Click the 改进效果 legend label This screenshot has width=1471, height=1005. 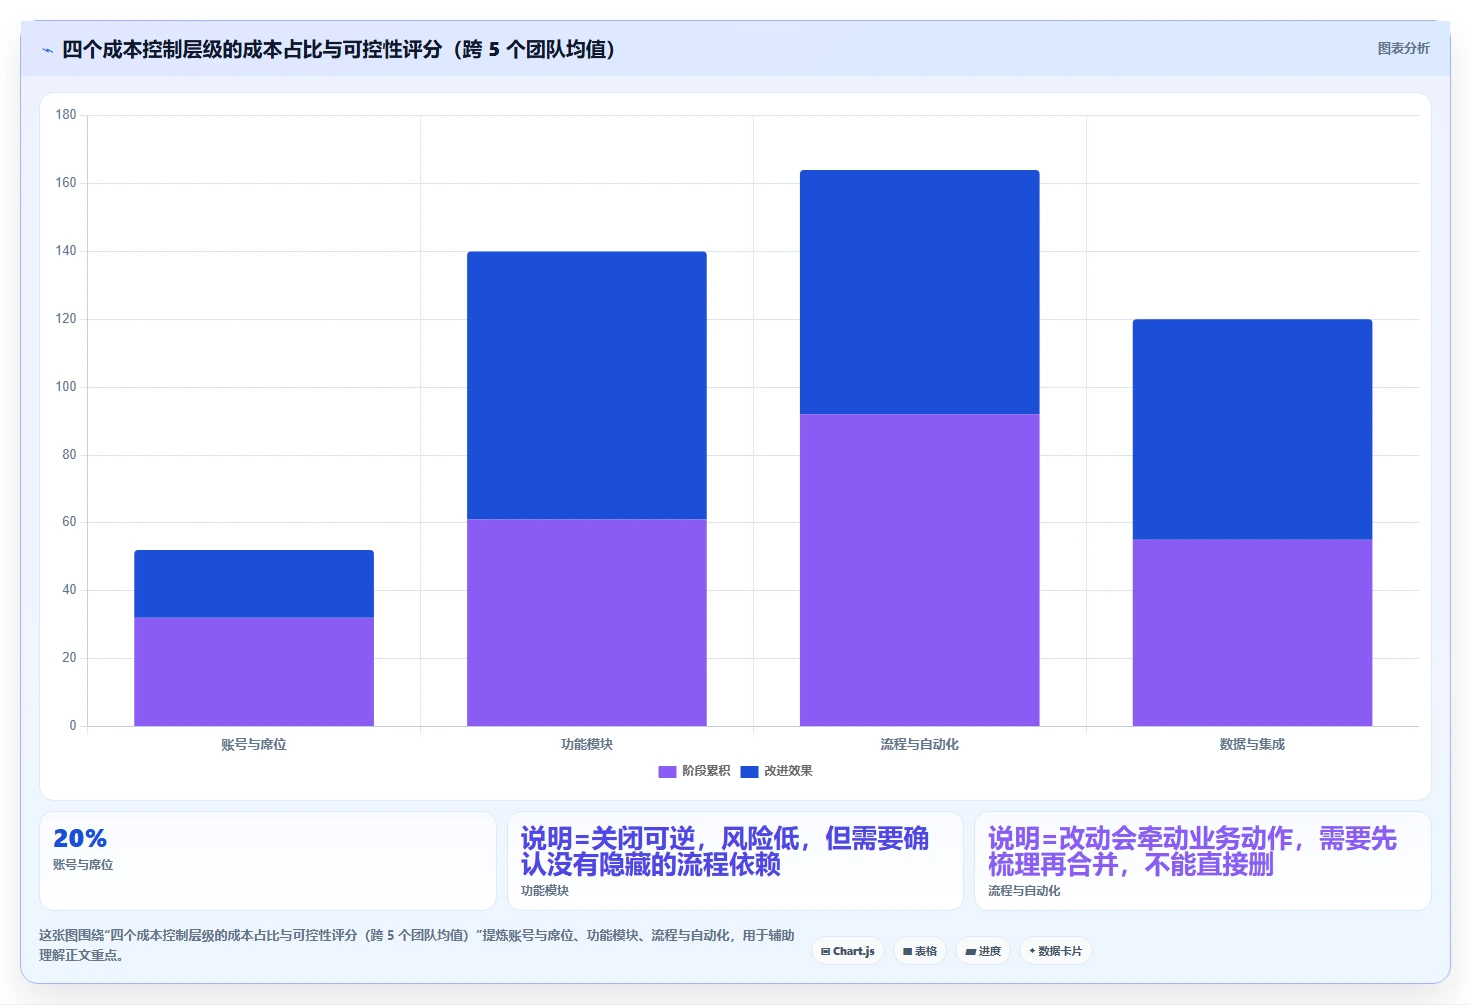click(788, 771)
